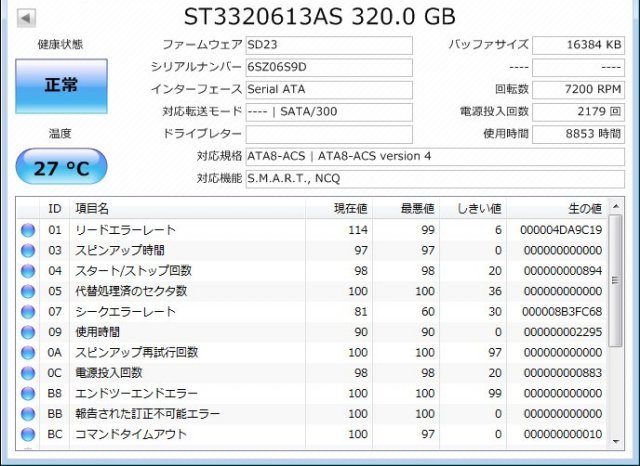Click raw value 000000002295

click(563, 332)
